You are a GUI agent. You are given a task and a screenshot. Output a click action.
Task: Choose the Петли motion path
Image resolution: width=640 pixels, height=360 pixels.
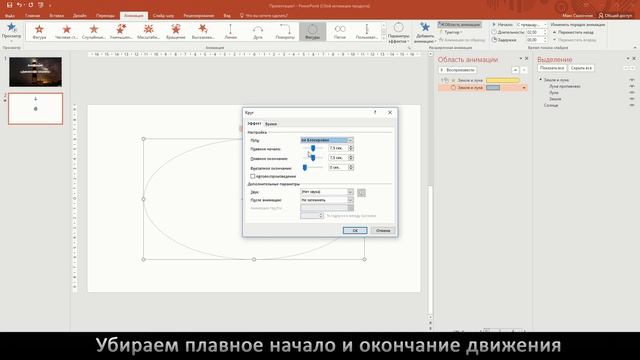pos(340,32)
